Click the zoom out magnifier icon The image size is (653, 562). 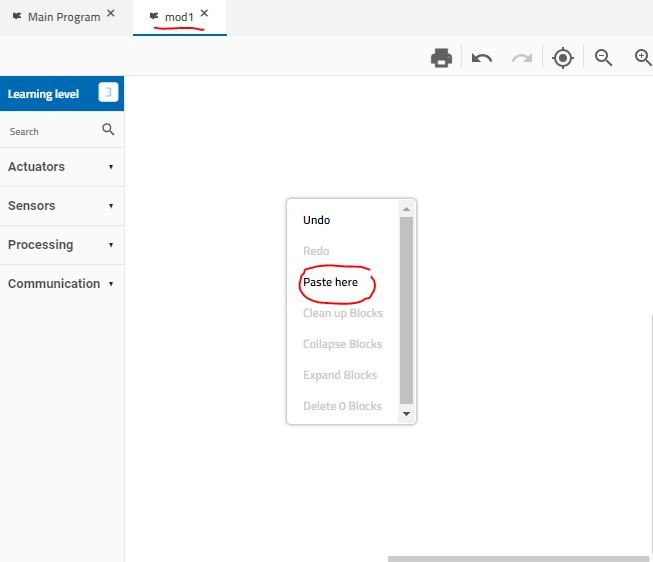603,58
